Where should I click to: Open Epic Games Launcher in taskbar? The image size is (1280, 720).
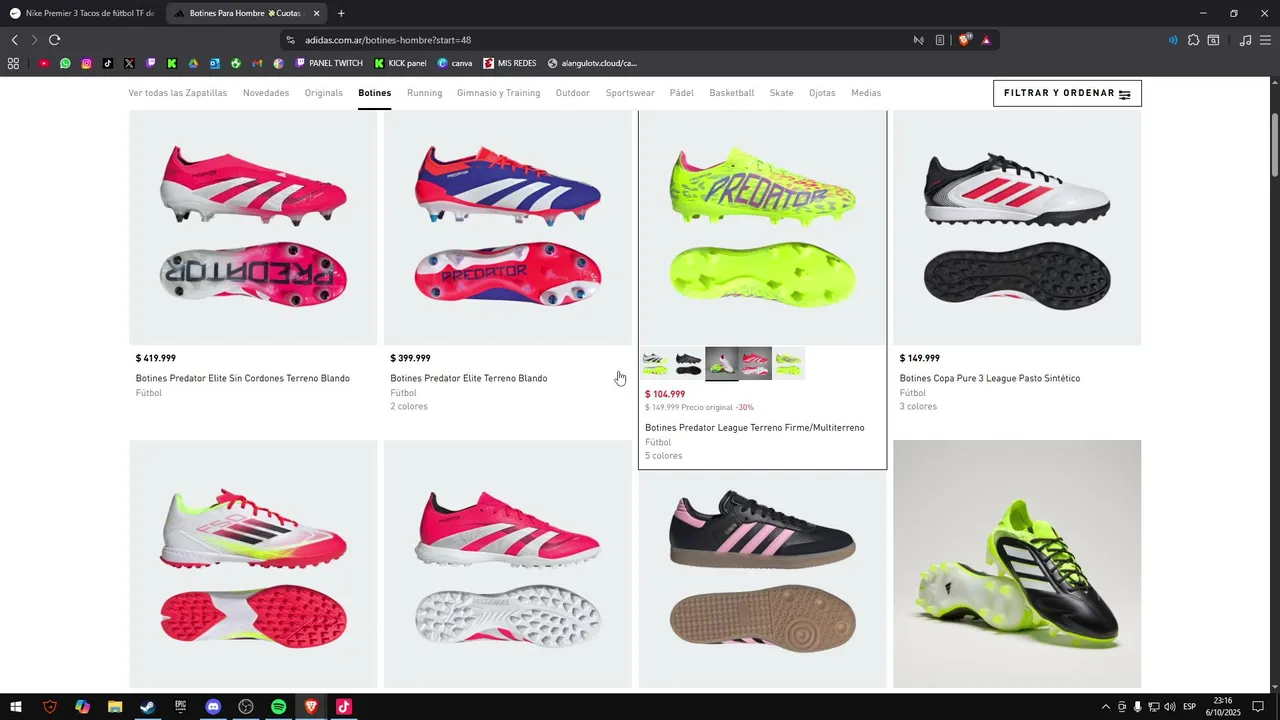click(x=180, y=707)
